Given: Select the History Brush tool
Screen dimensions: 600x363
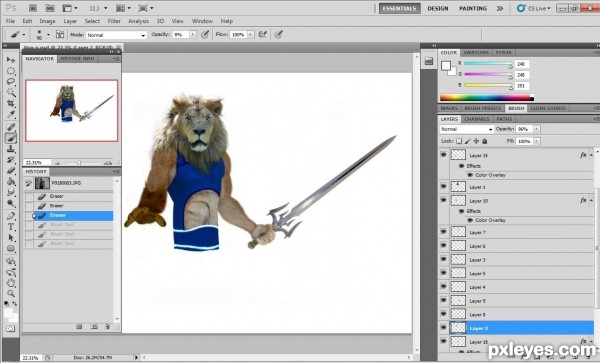Looking at the screenshot, I should tap(11, 160).
